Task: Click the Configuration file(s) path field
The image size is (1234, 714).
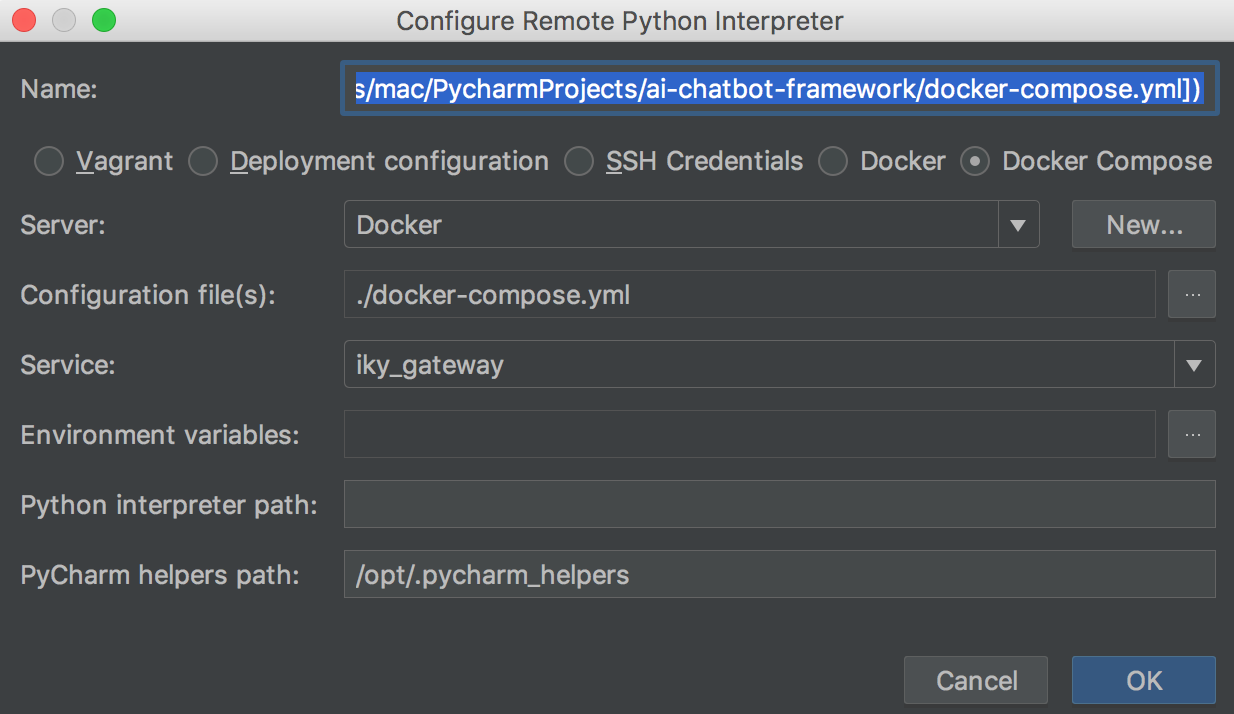Action: tap(750, 295)
